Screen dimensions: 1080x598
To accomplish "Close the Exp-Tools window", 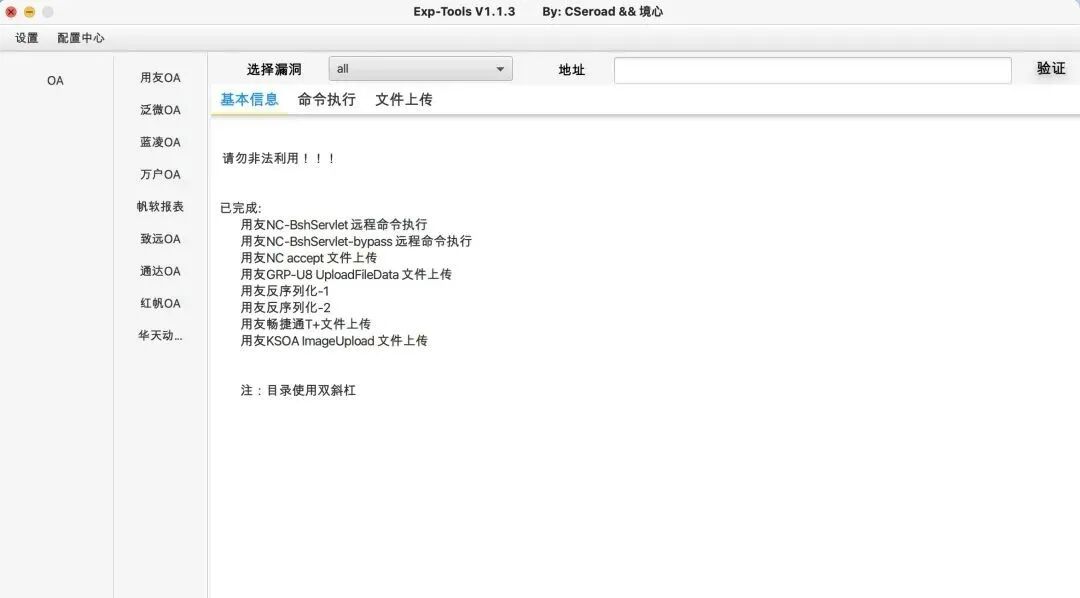I will [11, 12].
